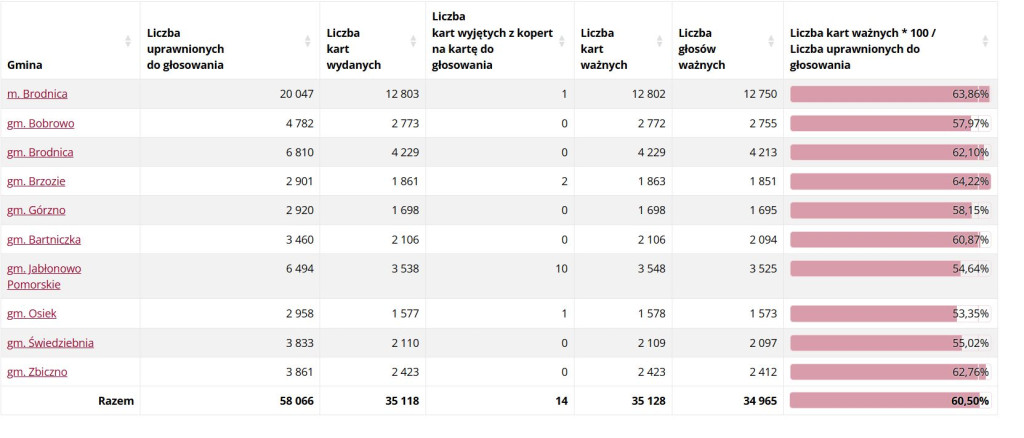Sort by Liczba kart wydanych arrows
Screen dimensions: 1024x438
[413, 41]
